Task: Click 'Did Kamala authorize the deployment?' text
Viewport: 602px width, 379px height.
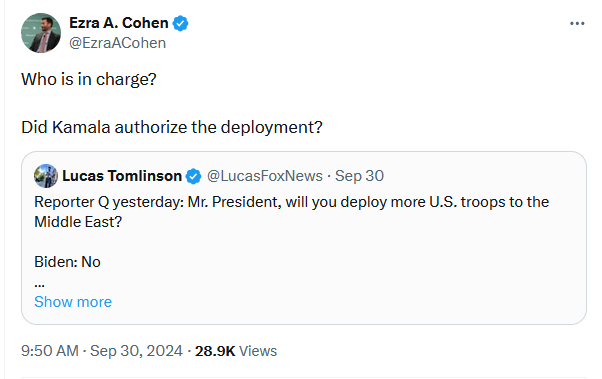Action: [172, 127]
